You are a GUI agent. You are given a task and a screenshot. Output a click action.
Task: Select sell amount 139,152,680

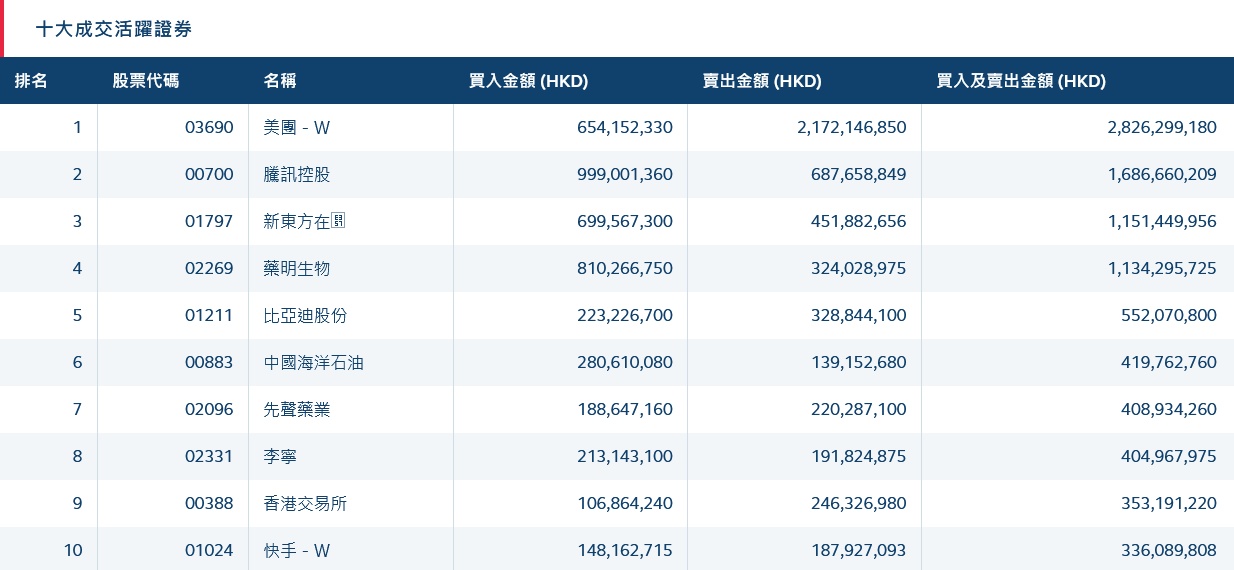[x=859, y=362]
